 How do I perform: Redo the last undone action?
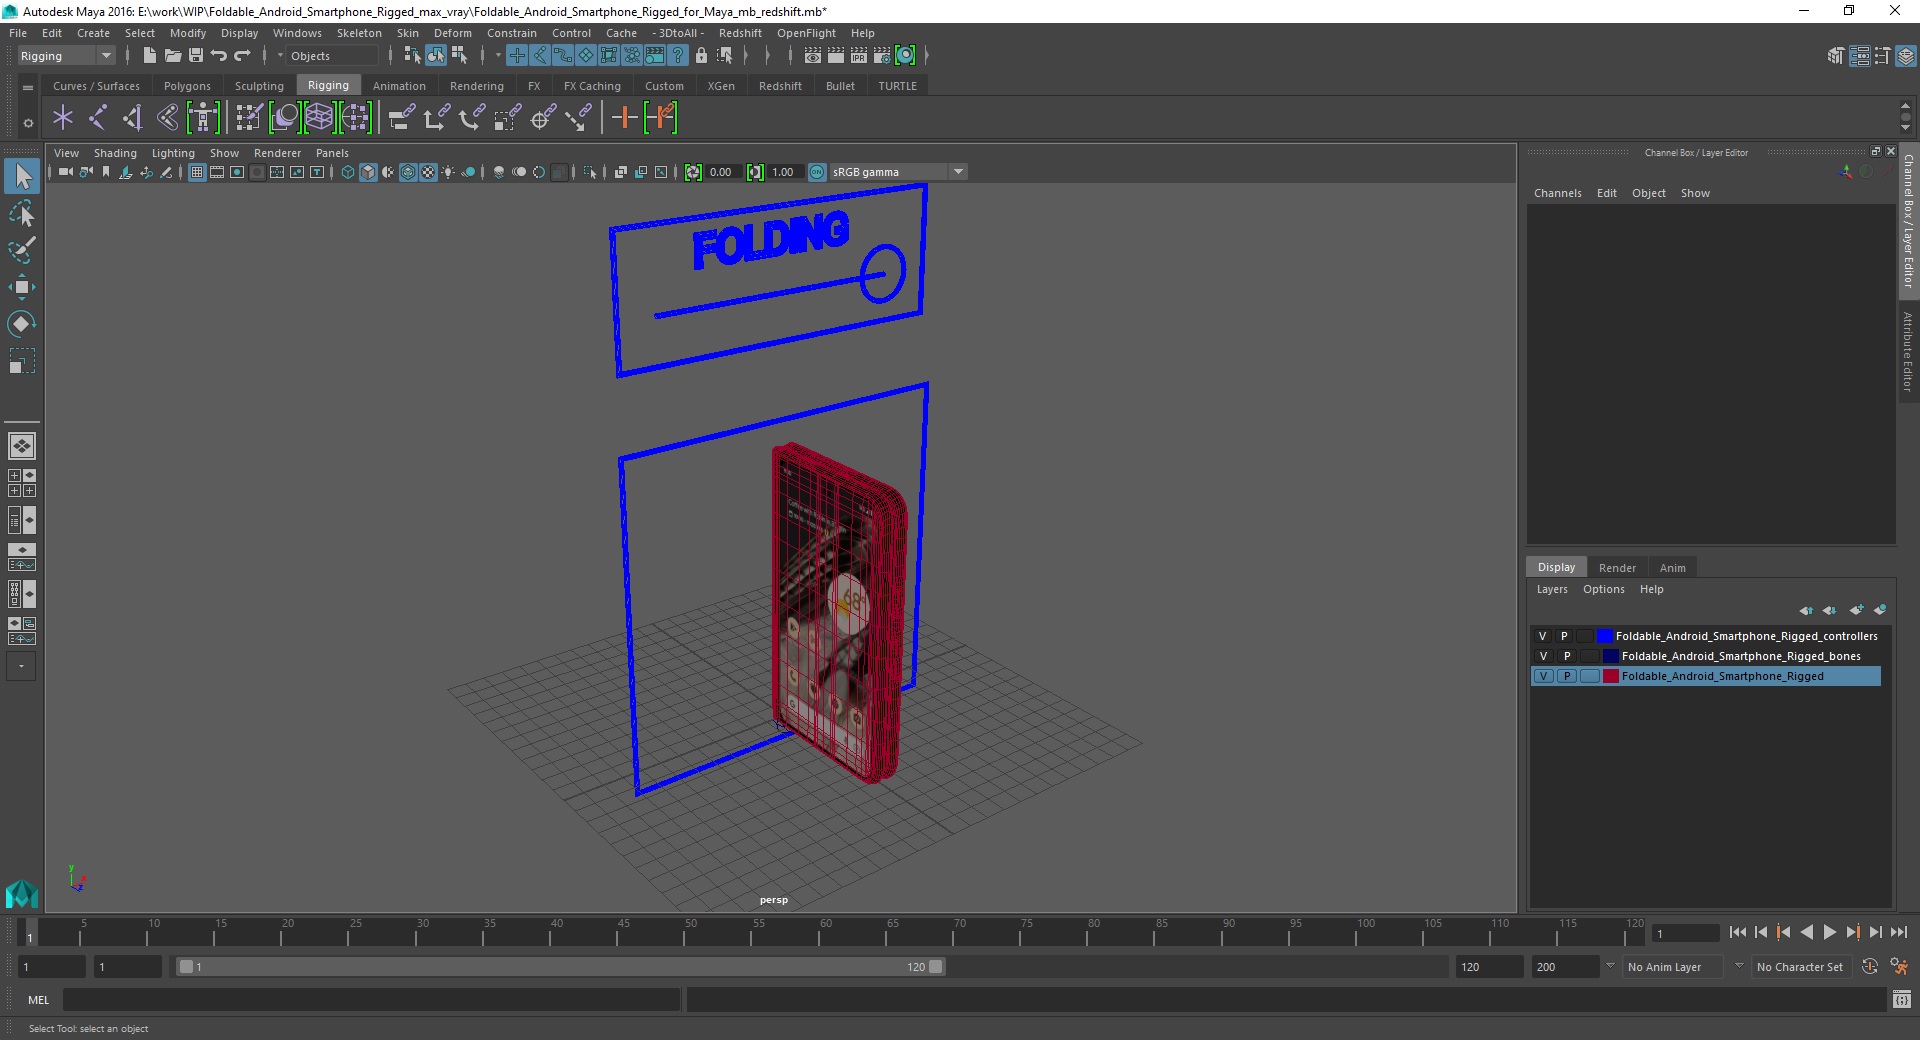coord(242,56)
